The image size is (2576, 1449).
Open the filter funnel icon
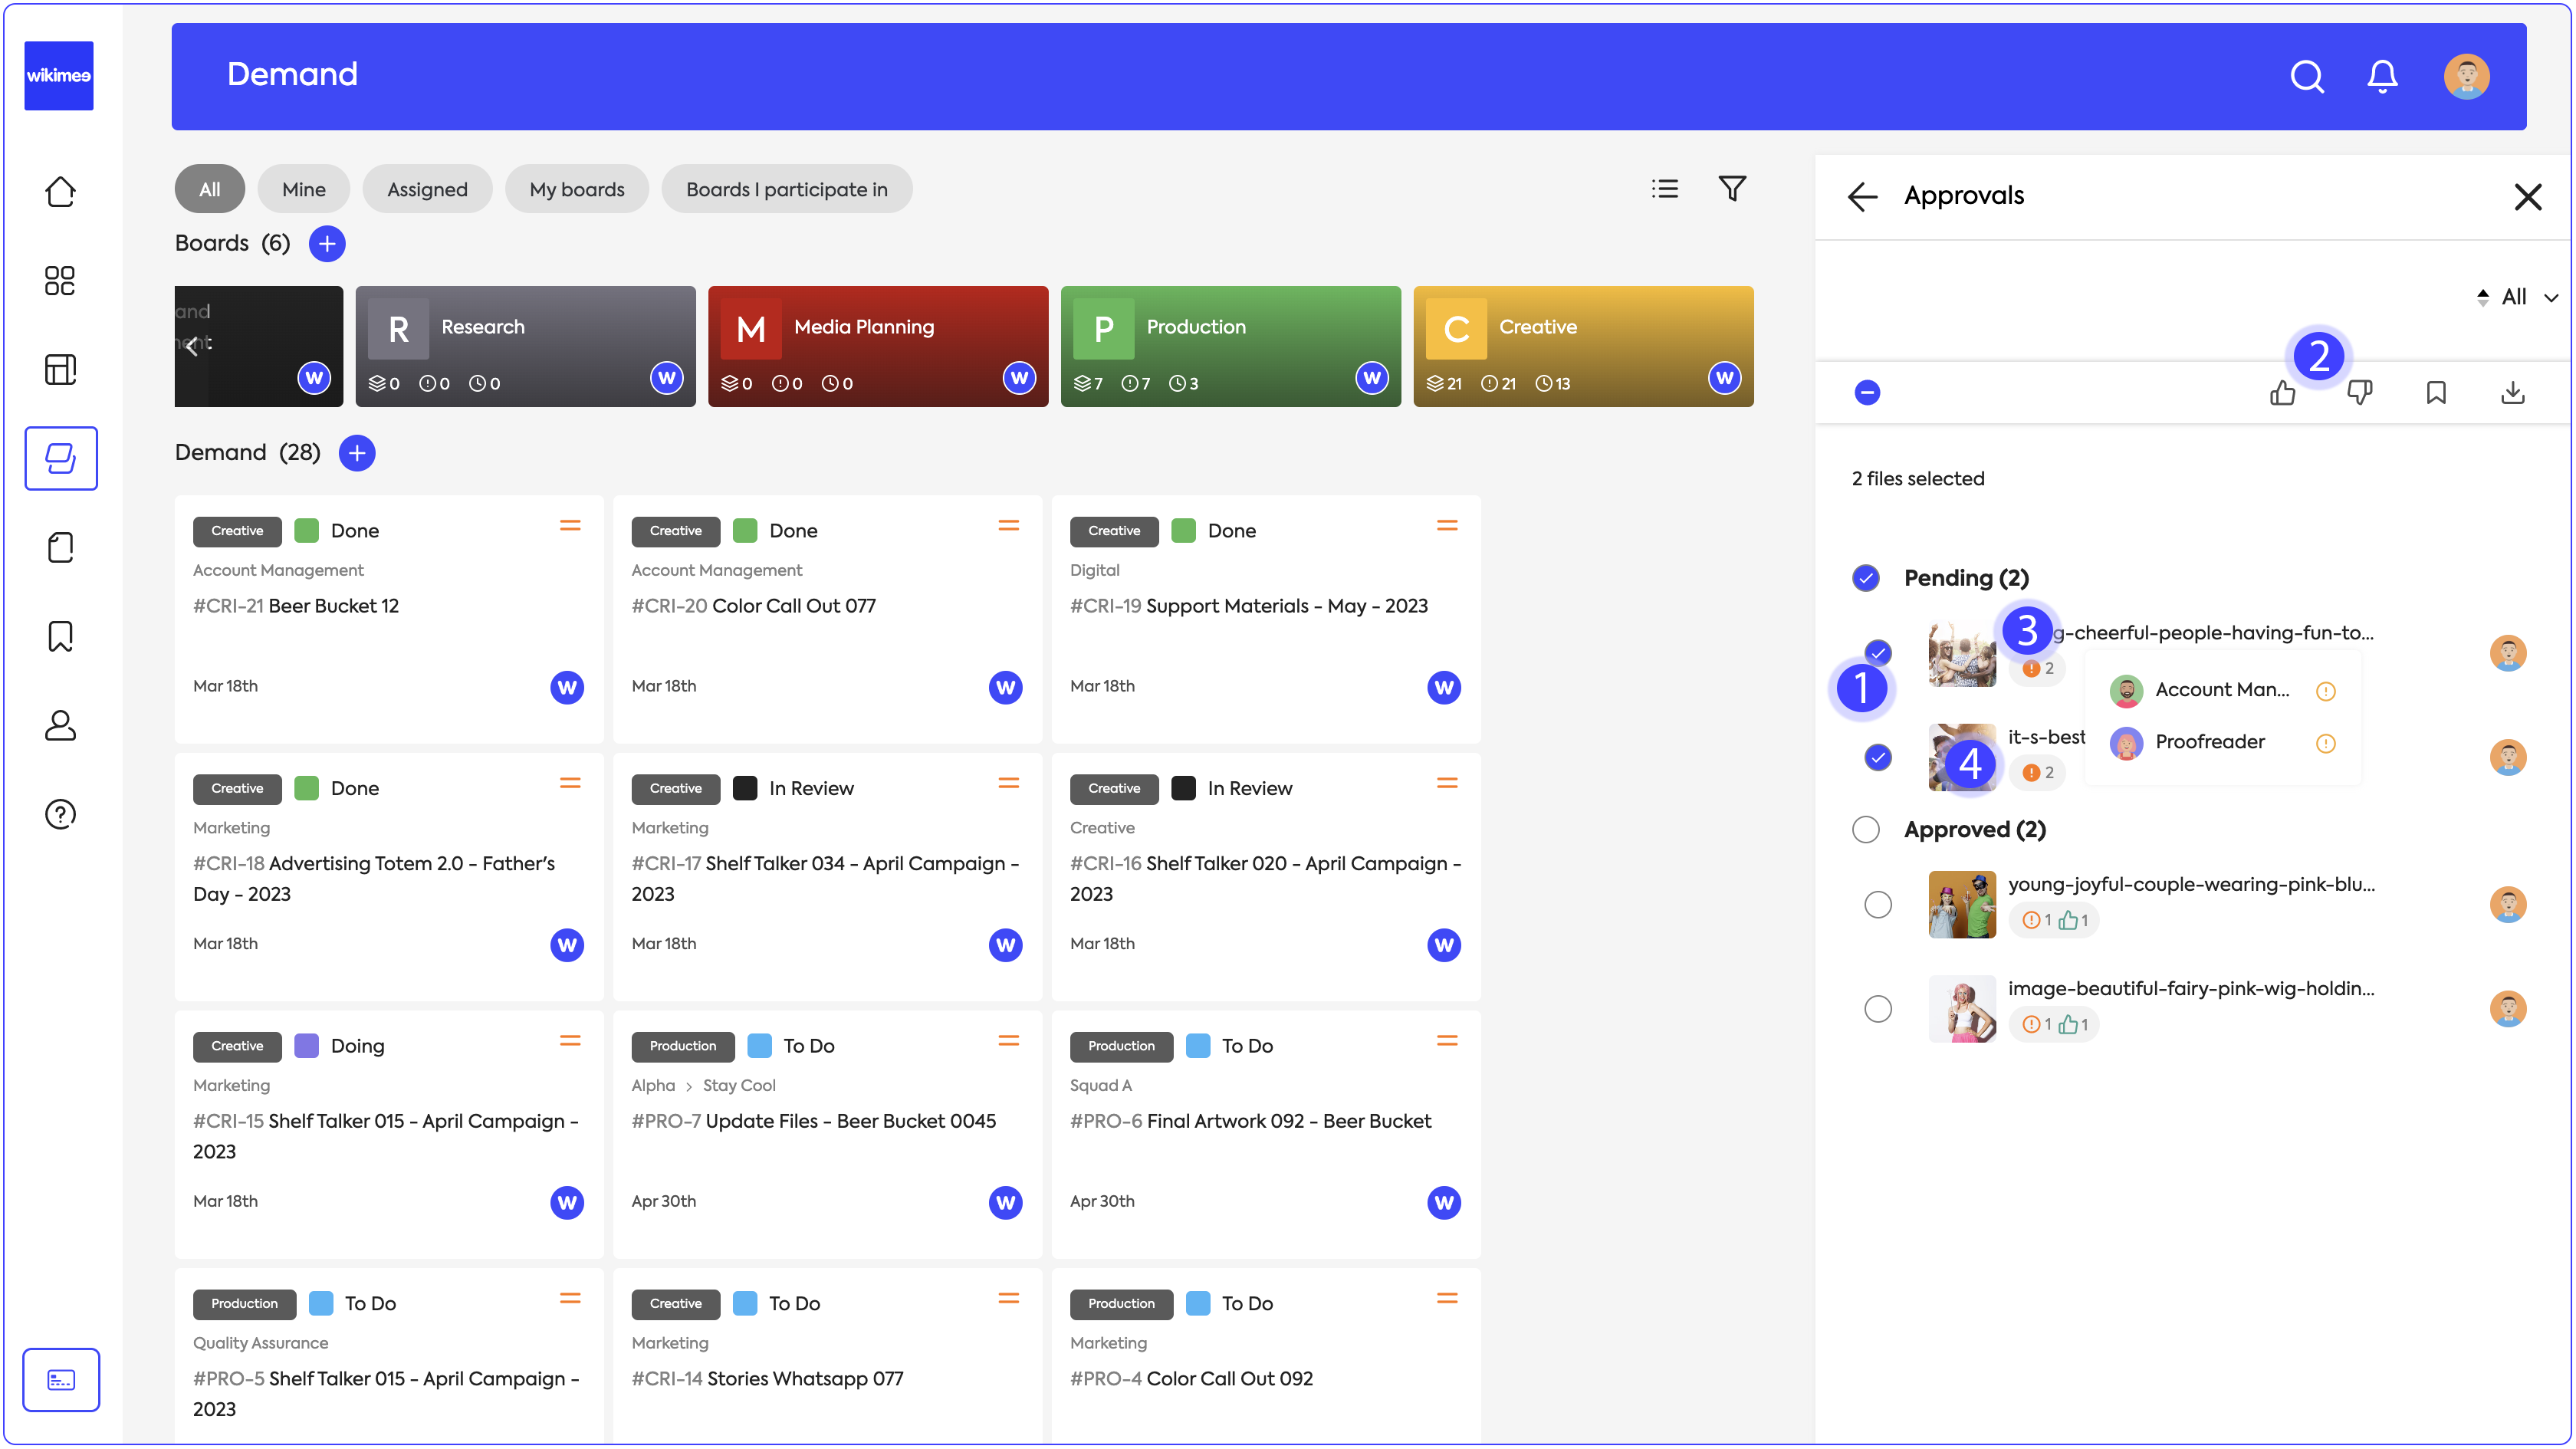pyautogui.click(x=1732, y=188)
